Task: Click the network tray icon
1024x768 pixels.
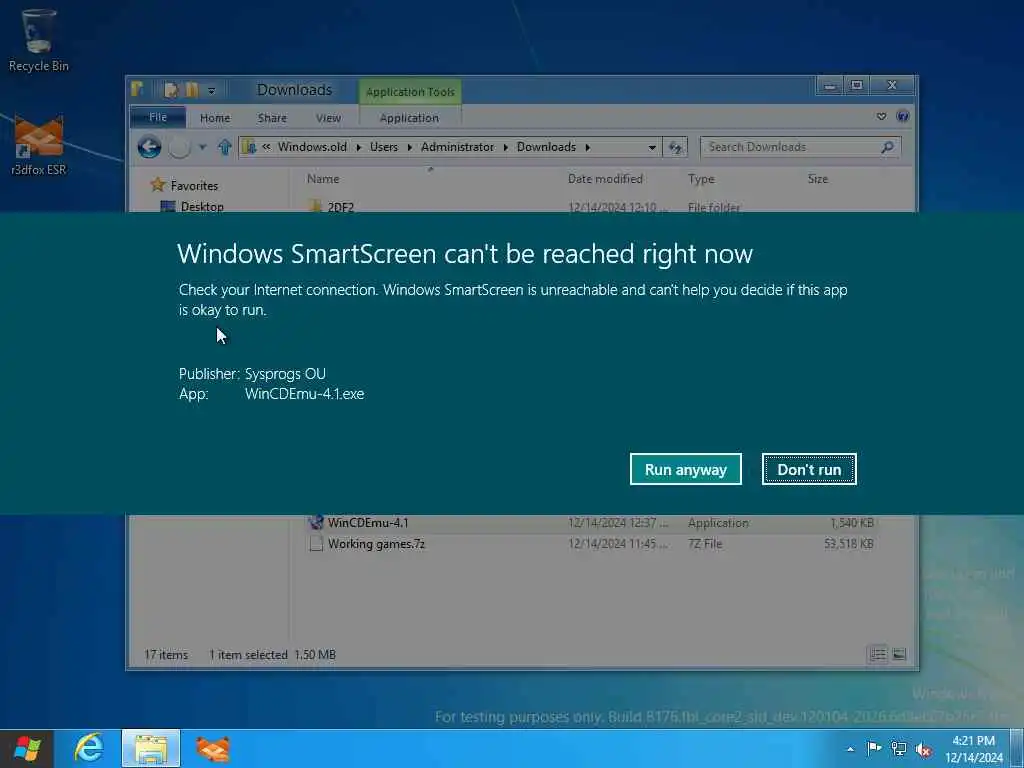Action: (899, 749)
